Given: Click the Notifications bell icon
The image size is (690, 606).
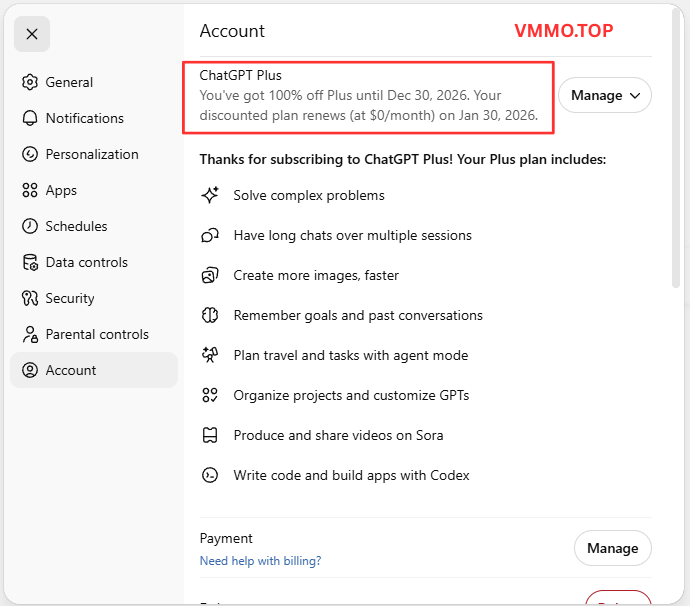Looking at the screenshot, I should (30, 118).
